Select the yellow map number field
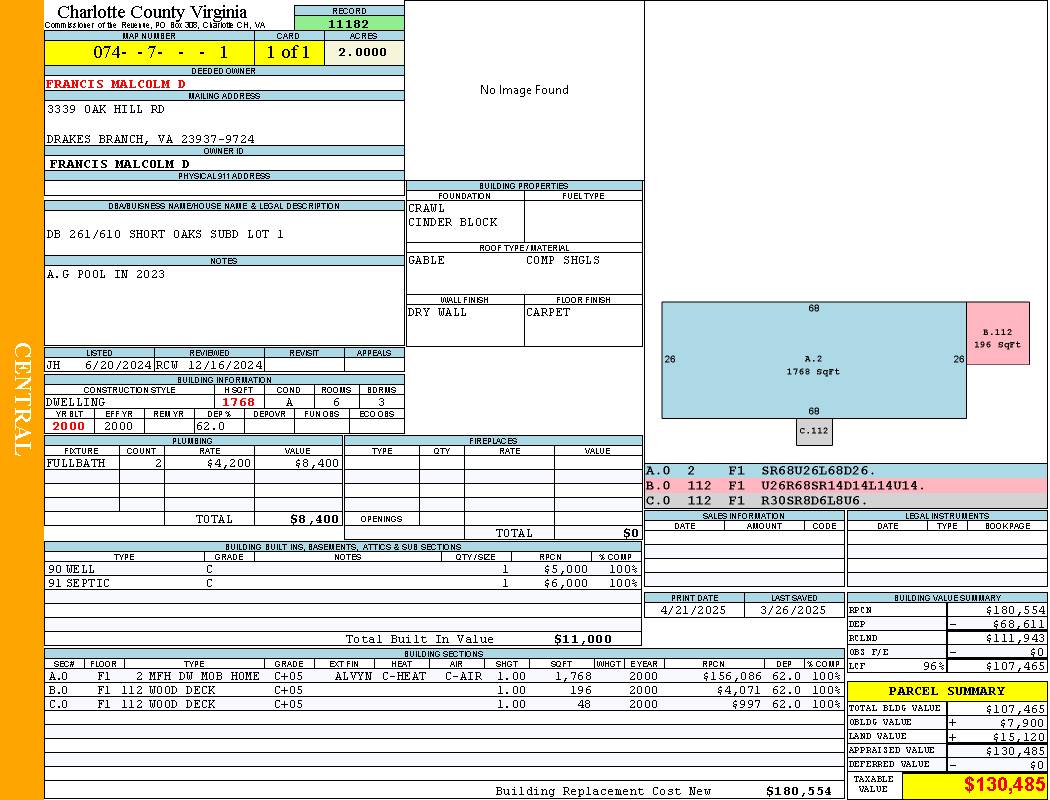1050x800 pixels. coord(149,52)
